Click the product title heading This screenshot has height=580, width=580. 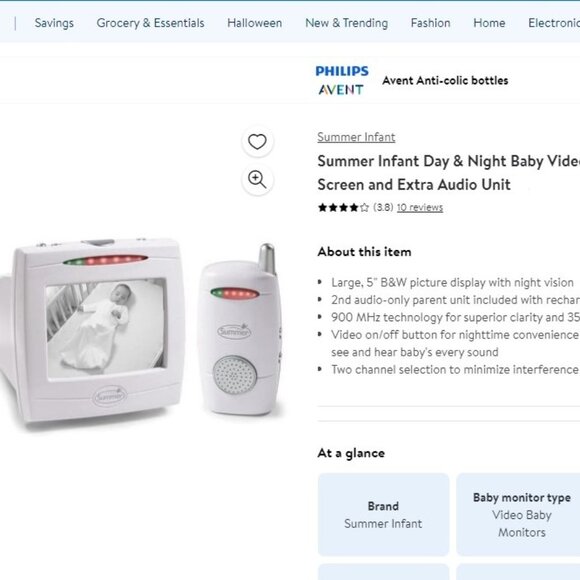point(448,173)
